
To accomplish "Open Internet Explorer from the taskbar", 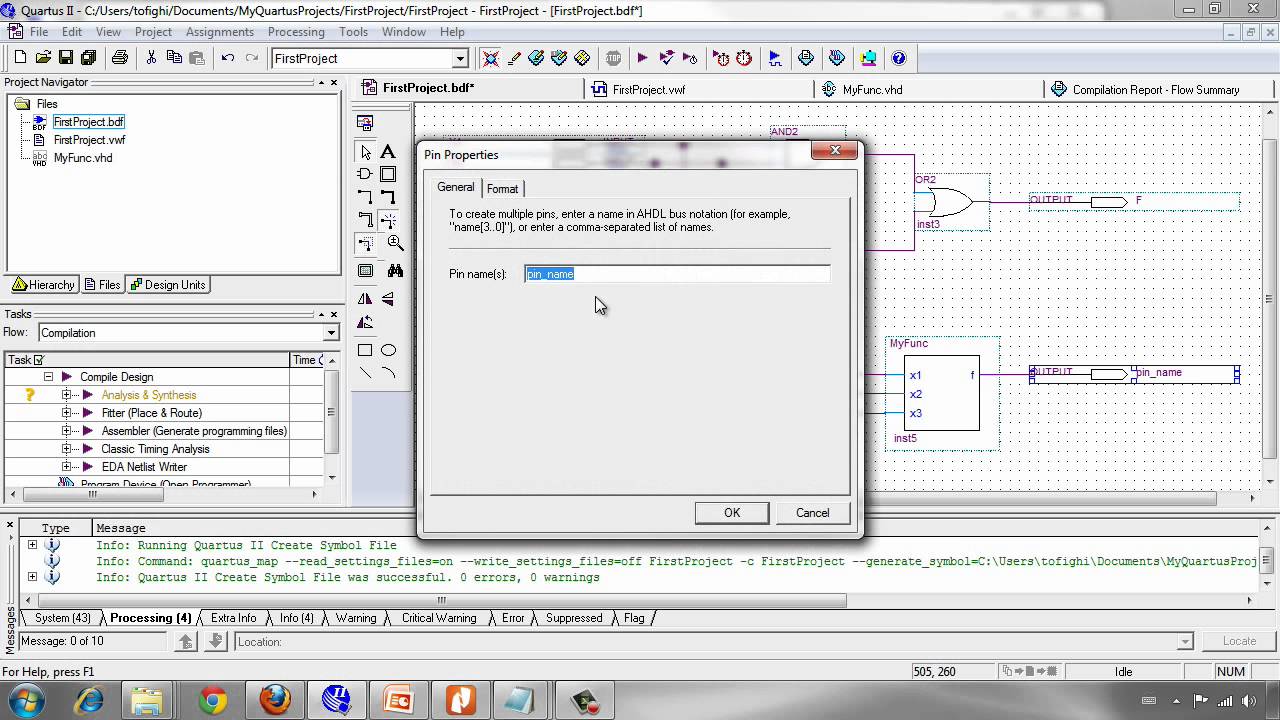I will pos(89,700).
